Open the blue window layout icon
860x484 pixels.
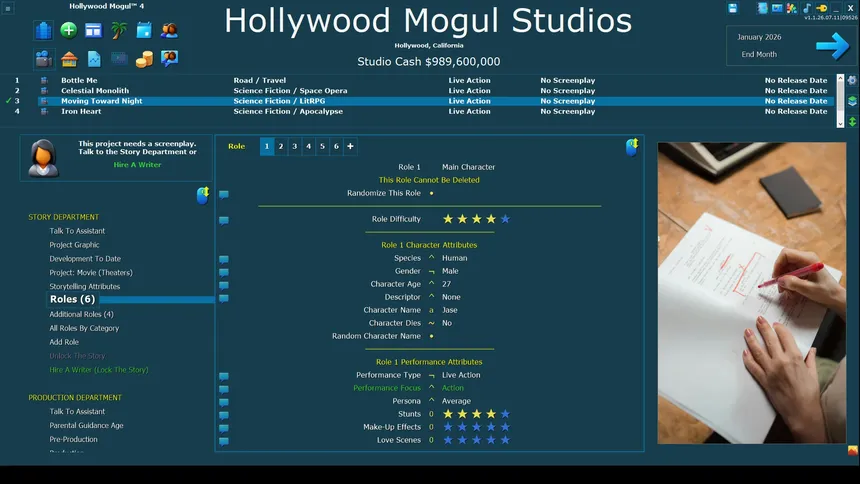tap(93, 30)
